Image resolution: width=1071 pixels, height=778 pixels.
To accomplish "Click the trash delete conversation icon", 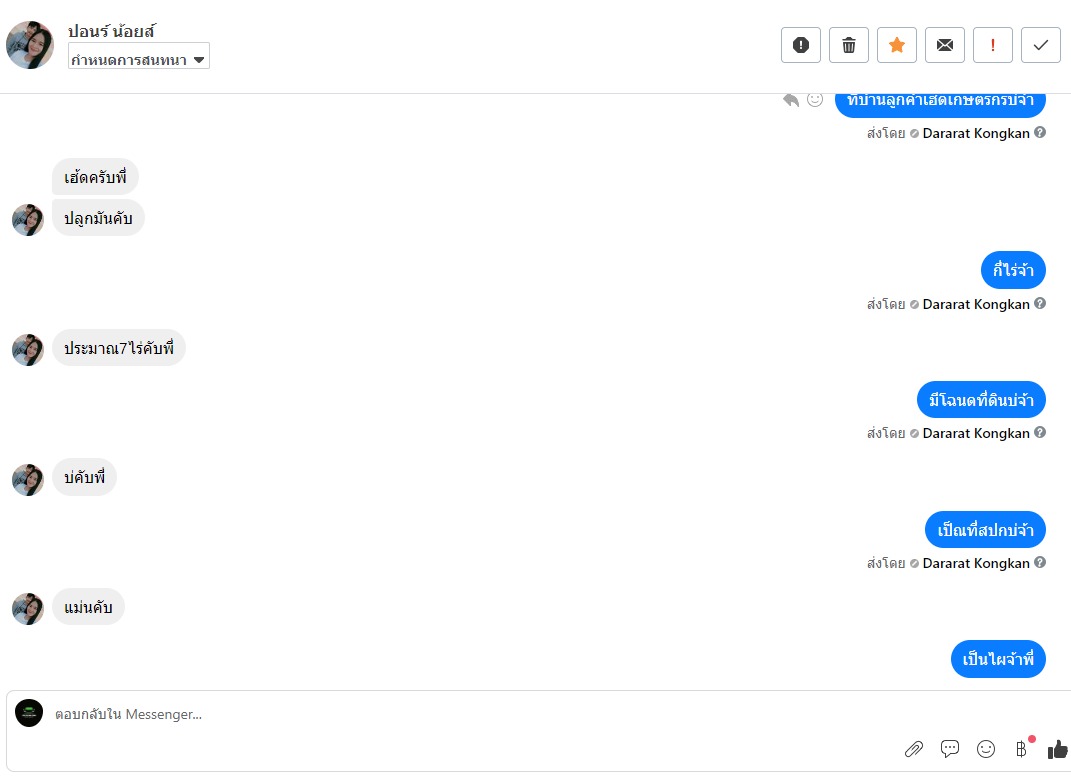I will point(849,45).
